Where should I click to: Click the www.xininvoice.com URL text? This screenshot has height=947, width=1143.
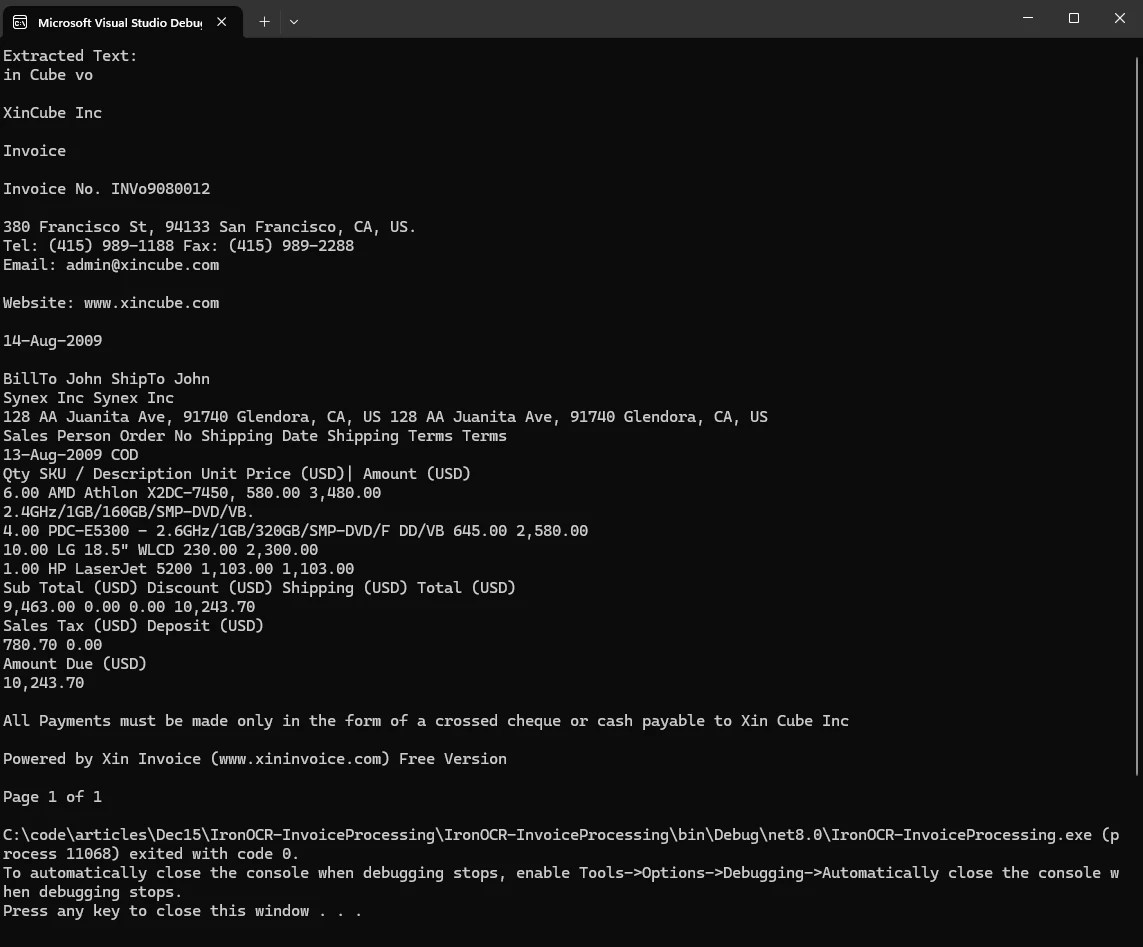coord(300,759)
